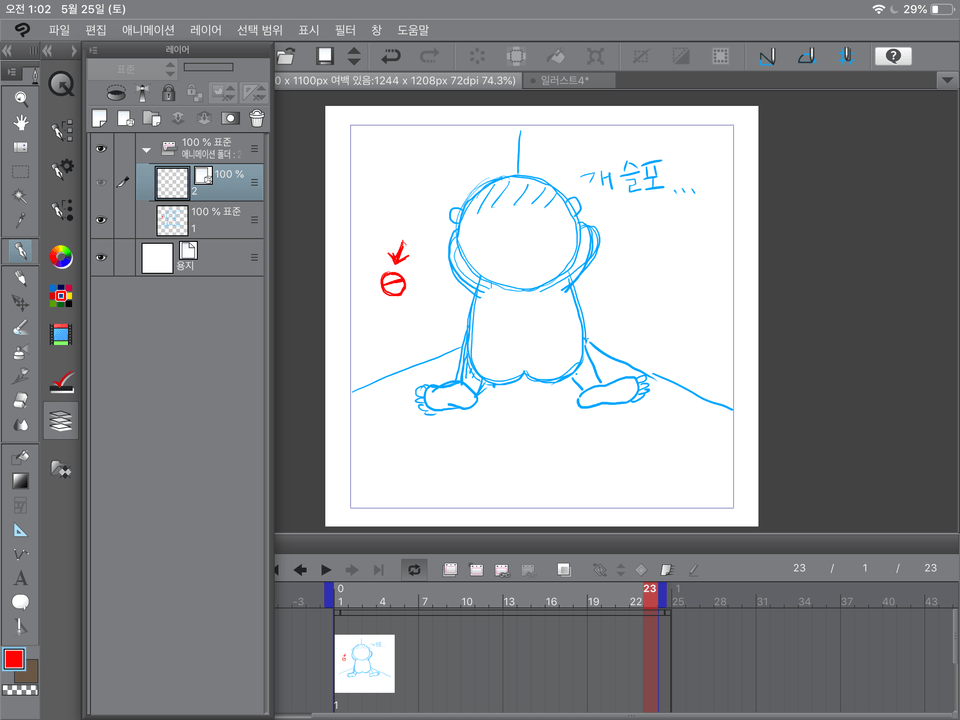Viewport: 960px width, 720px height.
Task: Click the New Layer icon in Layers panel
Action: click(98, 117)
